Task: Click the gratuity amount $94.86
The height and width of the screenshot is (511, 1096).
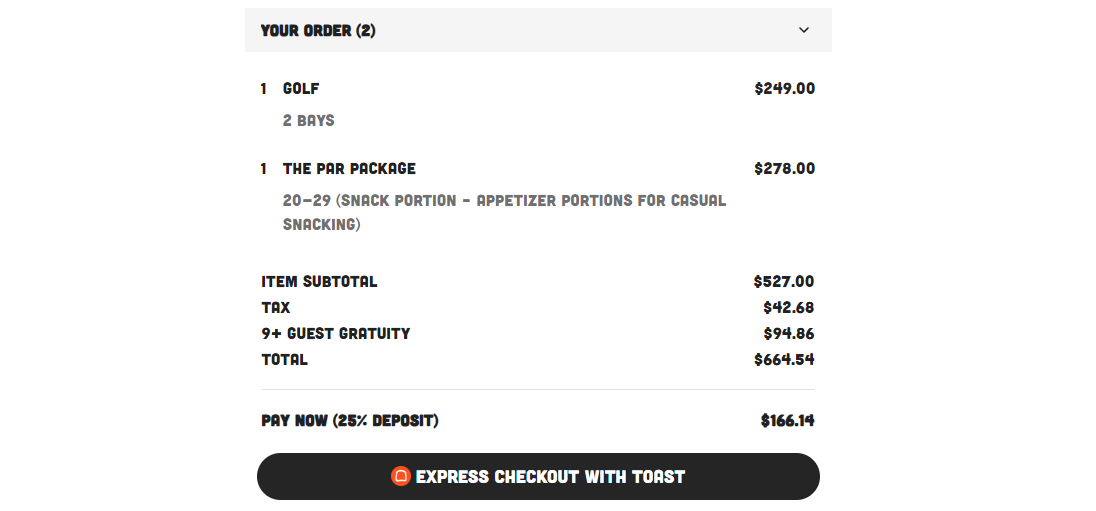Action: pyautogui.click(x=788, y=333)
